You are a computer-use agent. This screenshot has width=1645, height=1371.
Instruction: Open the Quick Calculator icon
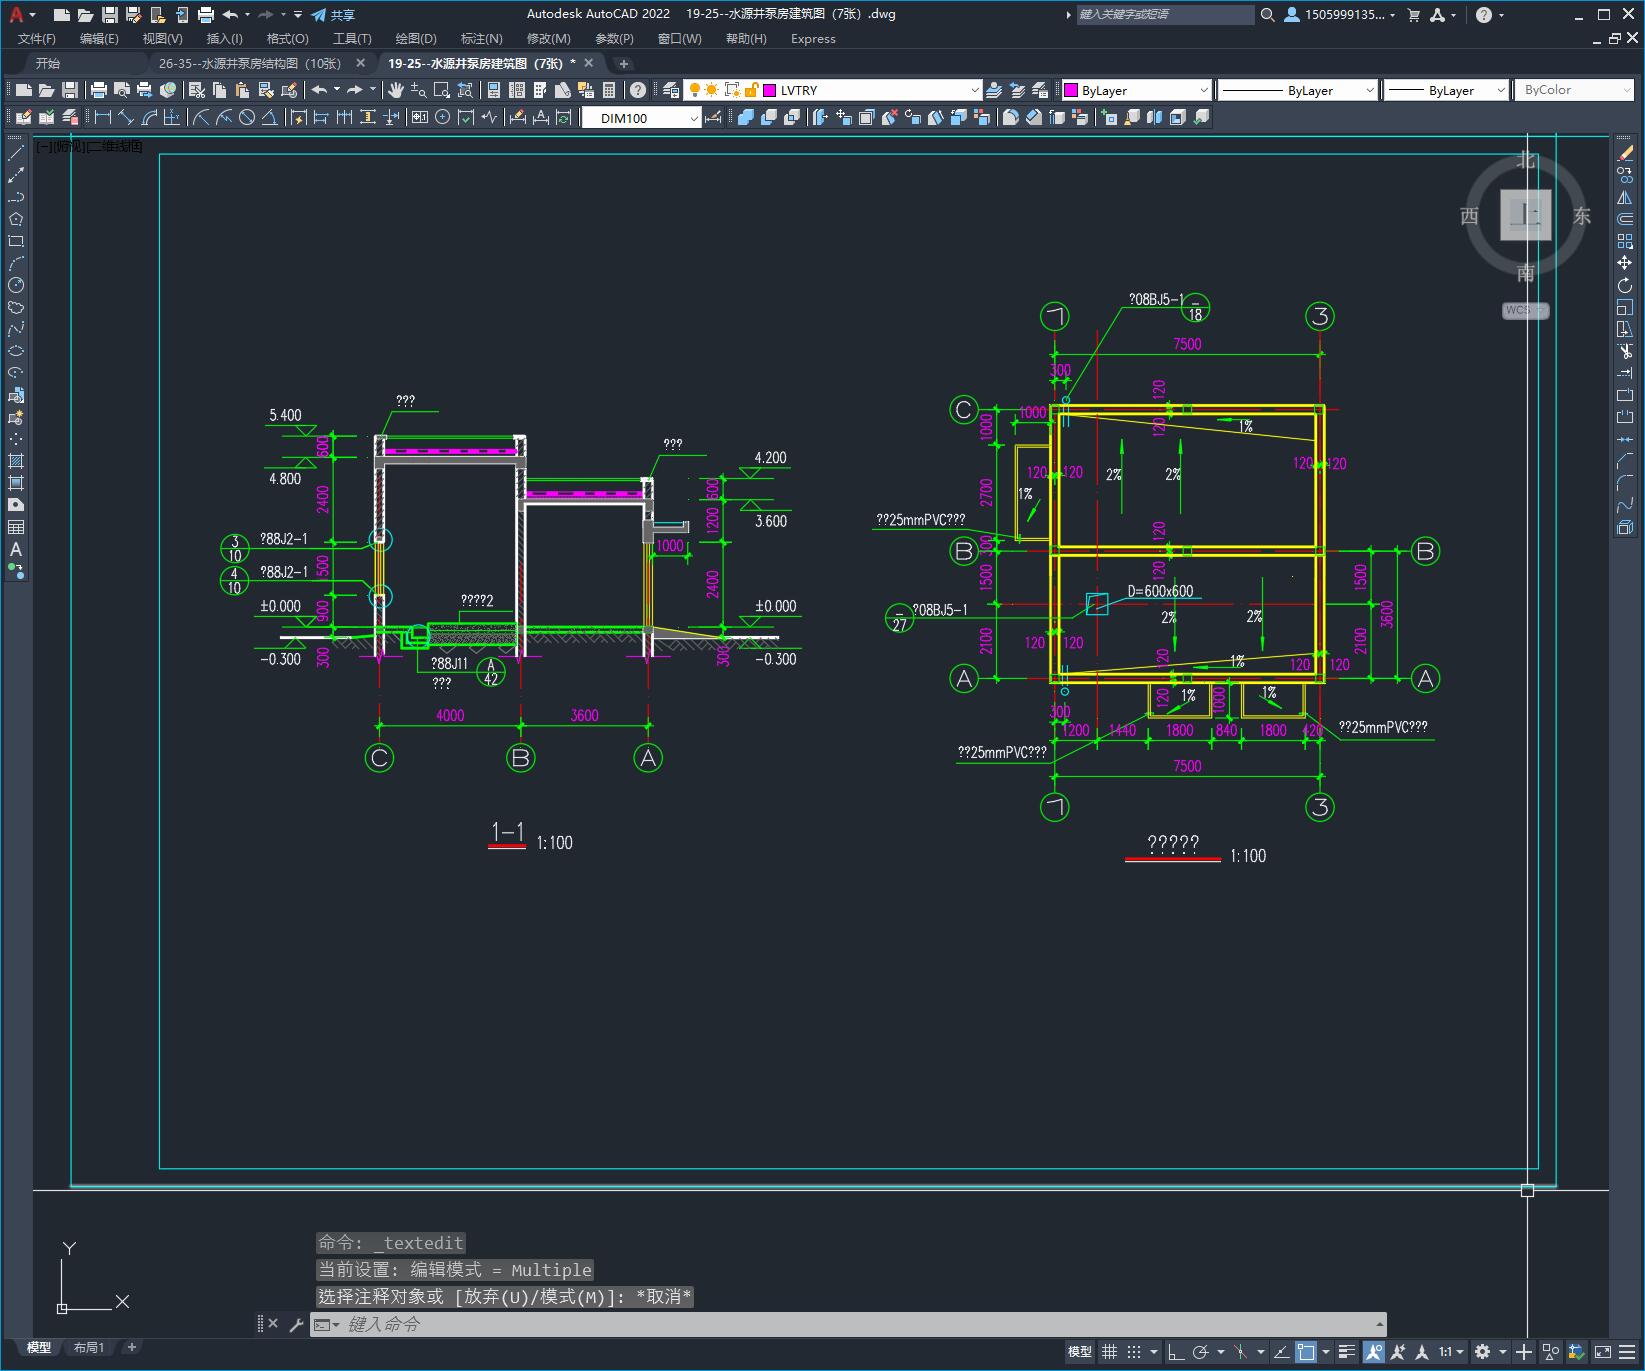pyautogui.click(x=609, y=90)
